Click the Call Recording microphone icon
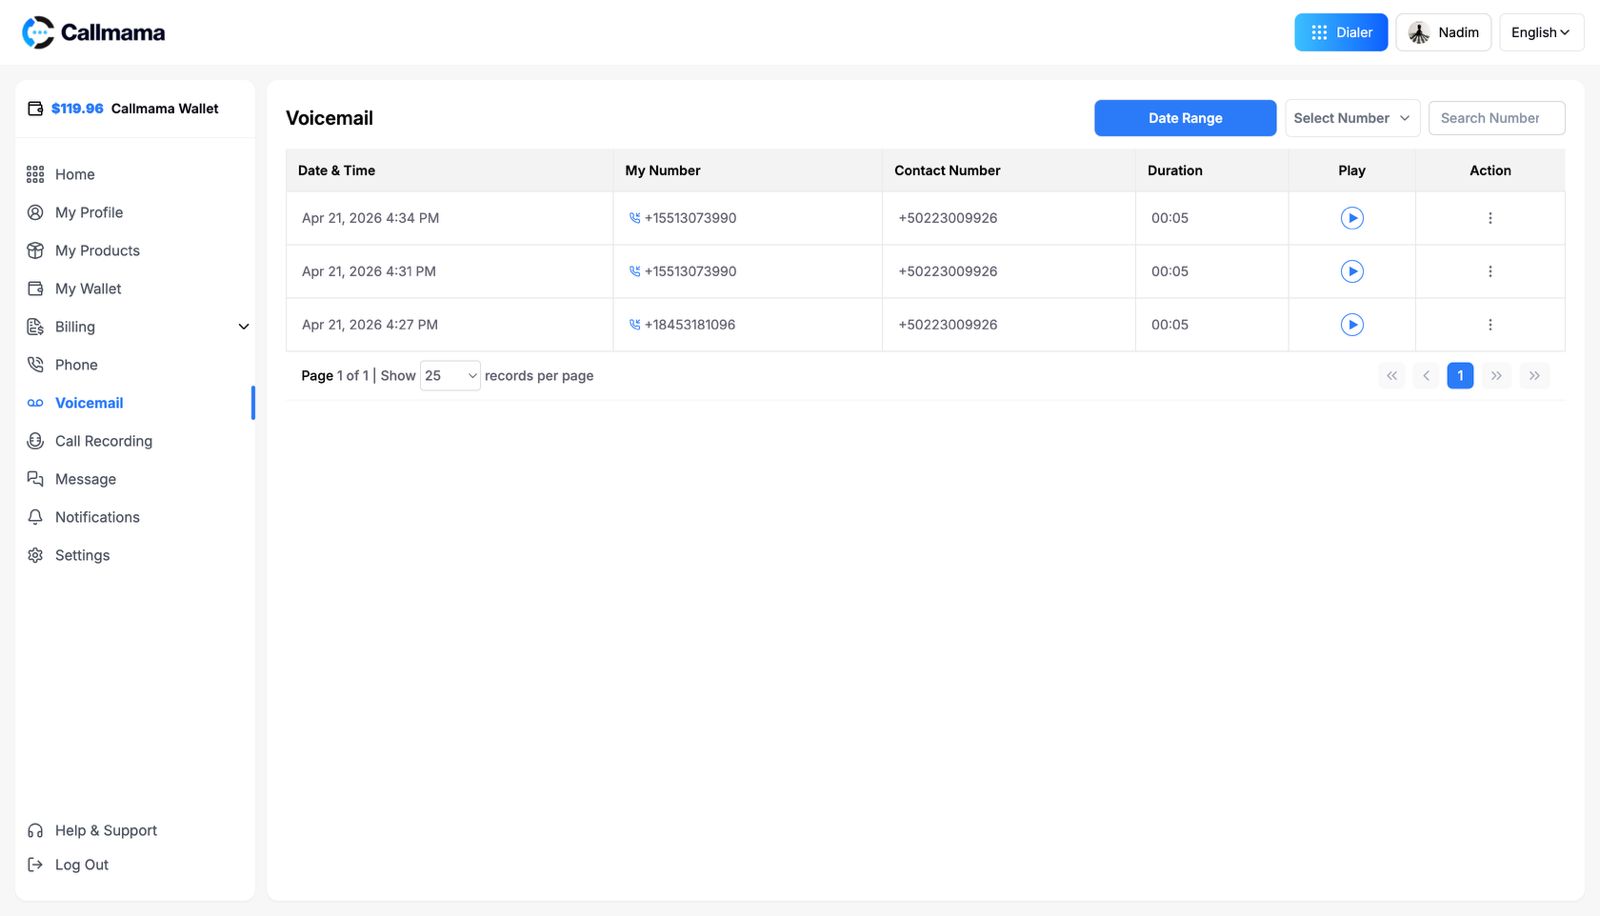 35,441
